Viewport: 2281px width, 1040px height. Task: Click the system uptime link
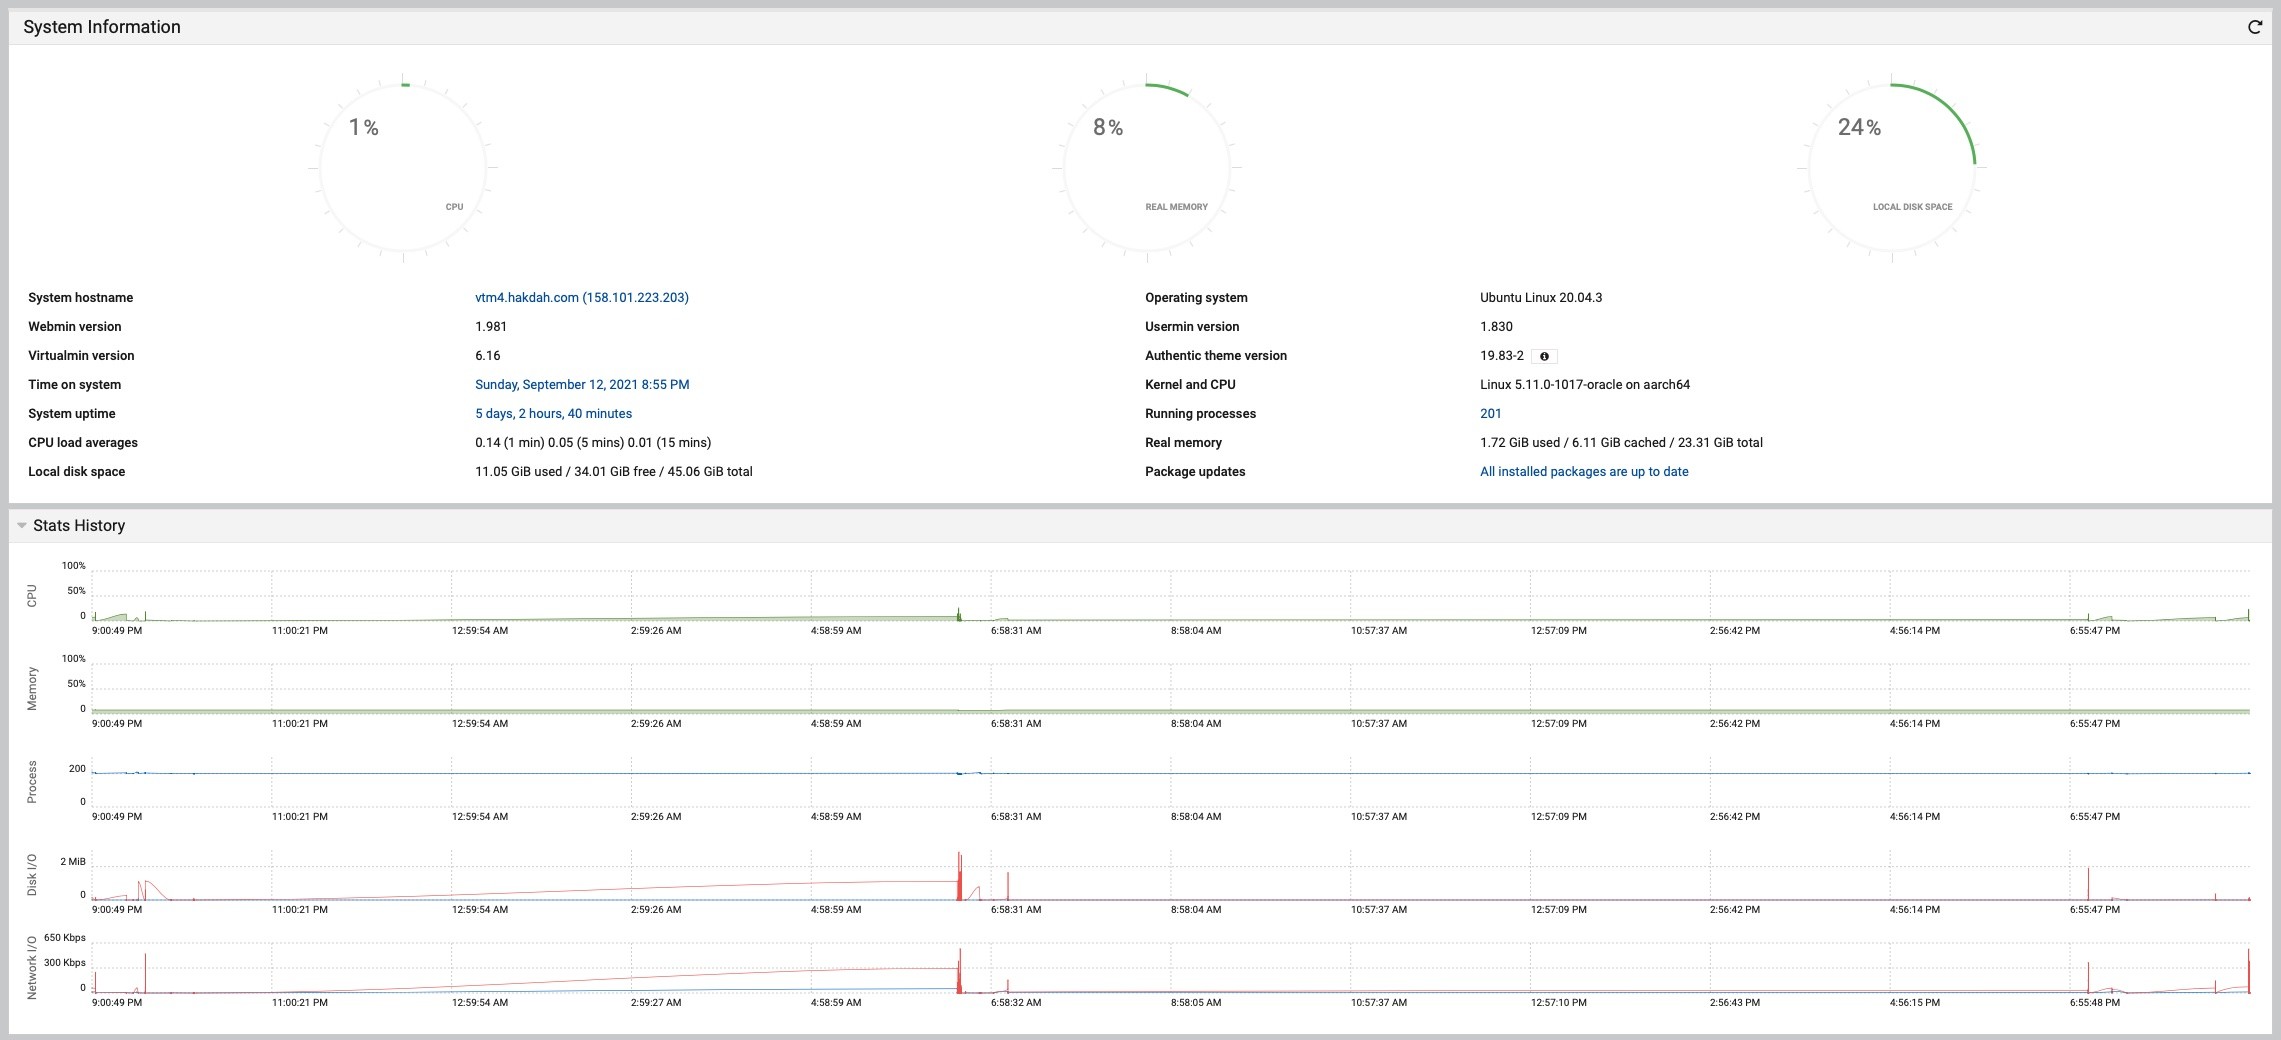click(553, 414)
